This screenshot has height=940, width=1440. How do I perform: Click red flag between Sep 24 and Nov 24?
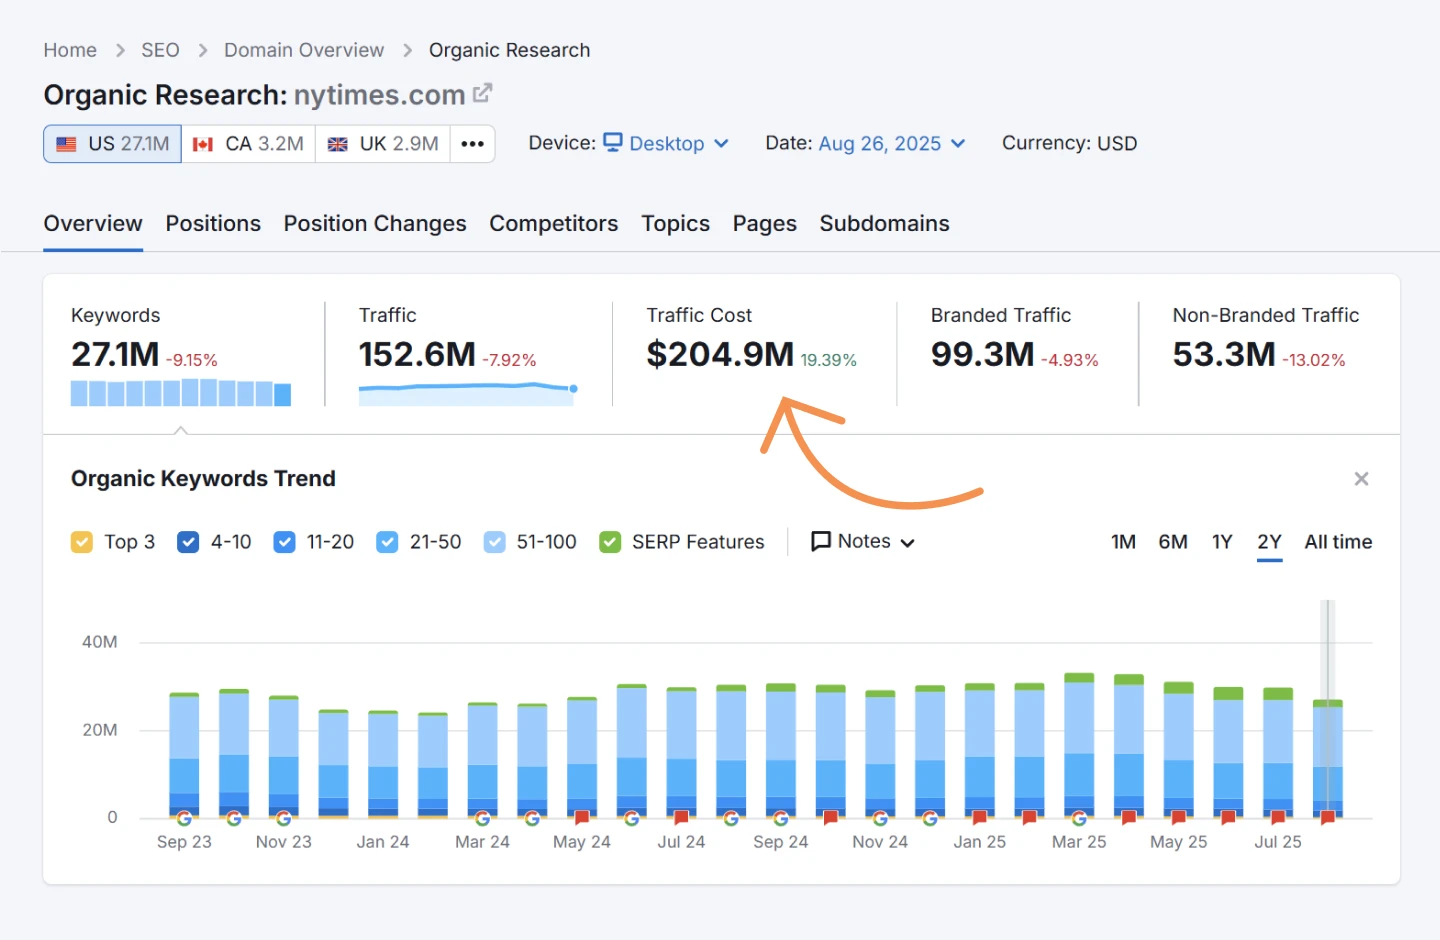pyautogui.click(x=830, y=818)
